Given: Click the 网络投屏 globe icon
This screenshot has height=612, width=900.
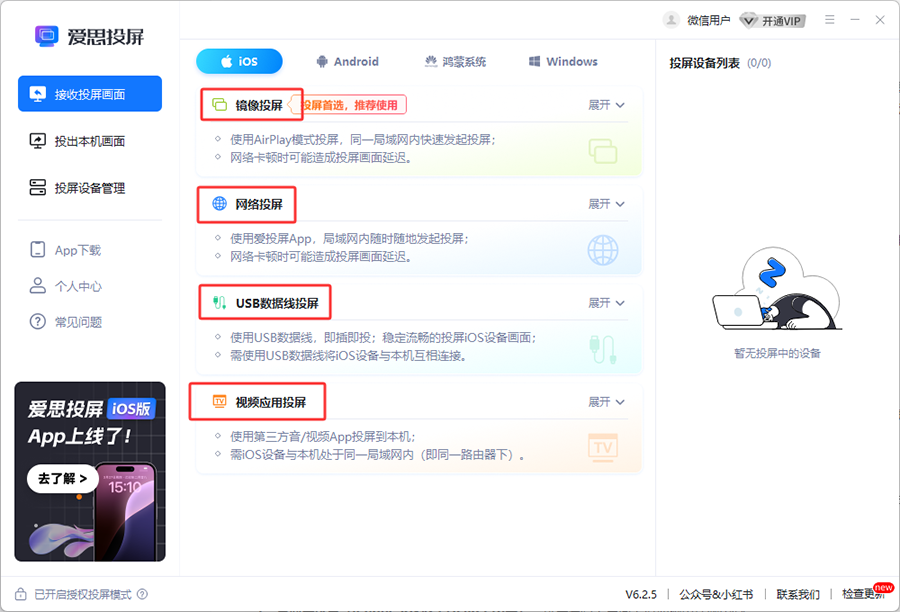Looking at the screenshot, I should coord(219,203).
